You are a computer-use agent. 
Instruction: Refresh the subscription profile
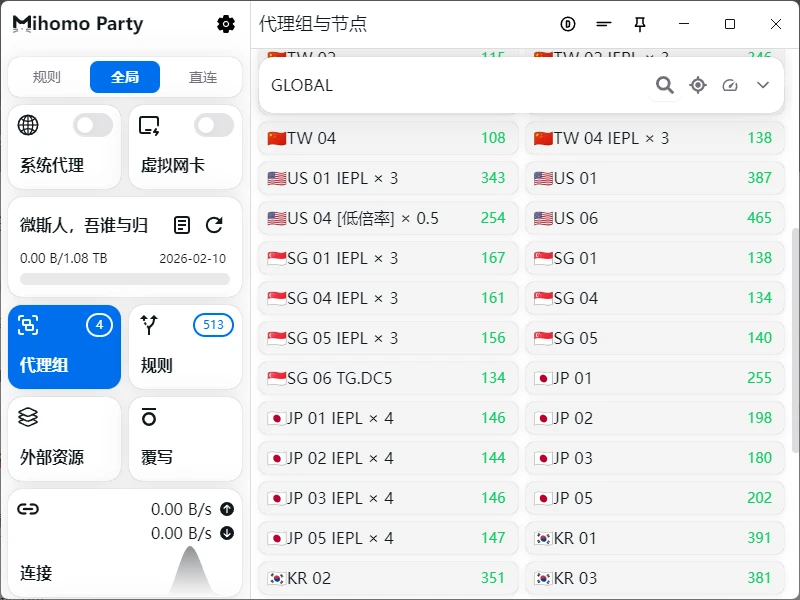(x=214, y=225)
